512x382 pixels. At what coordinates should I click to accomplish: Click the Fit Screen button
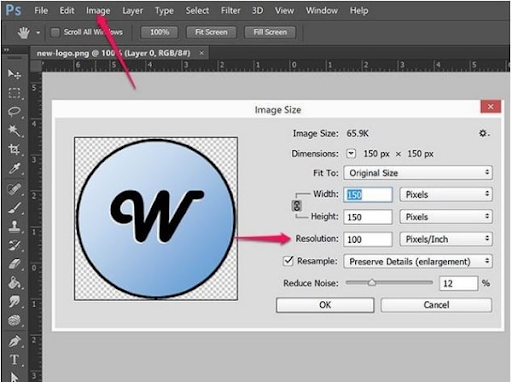[211, 32]
